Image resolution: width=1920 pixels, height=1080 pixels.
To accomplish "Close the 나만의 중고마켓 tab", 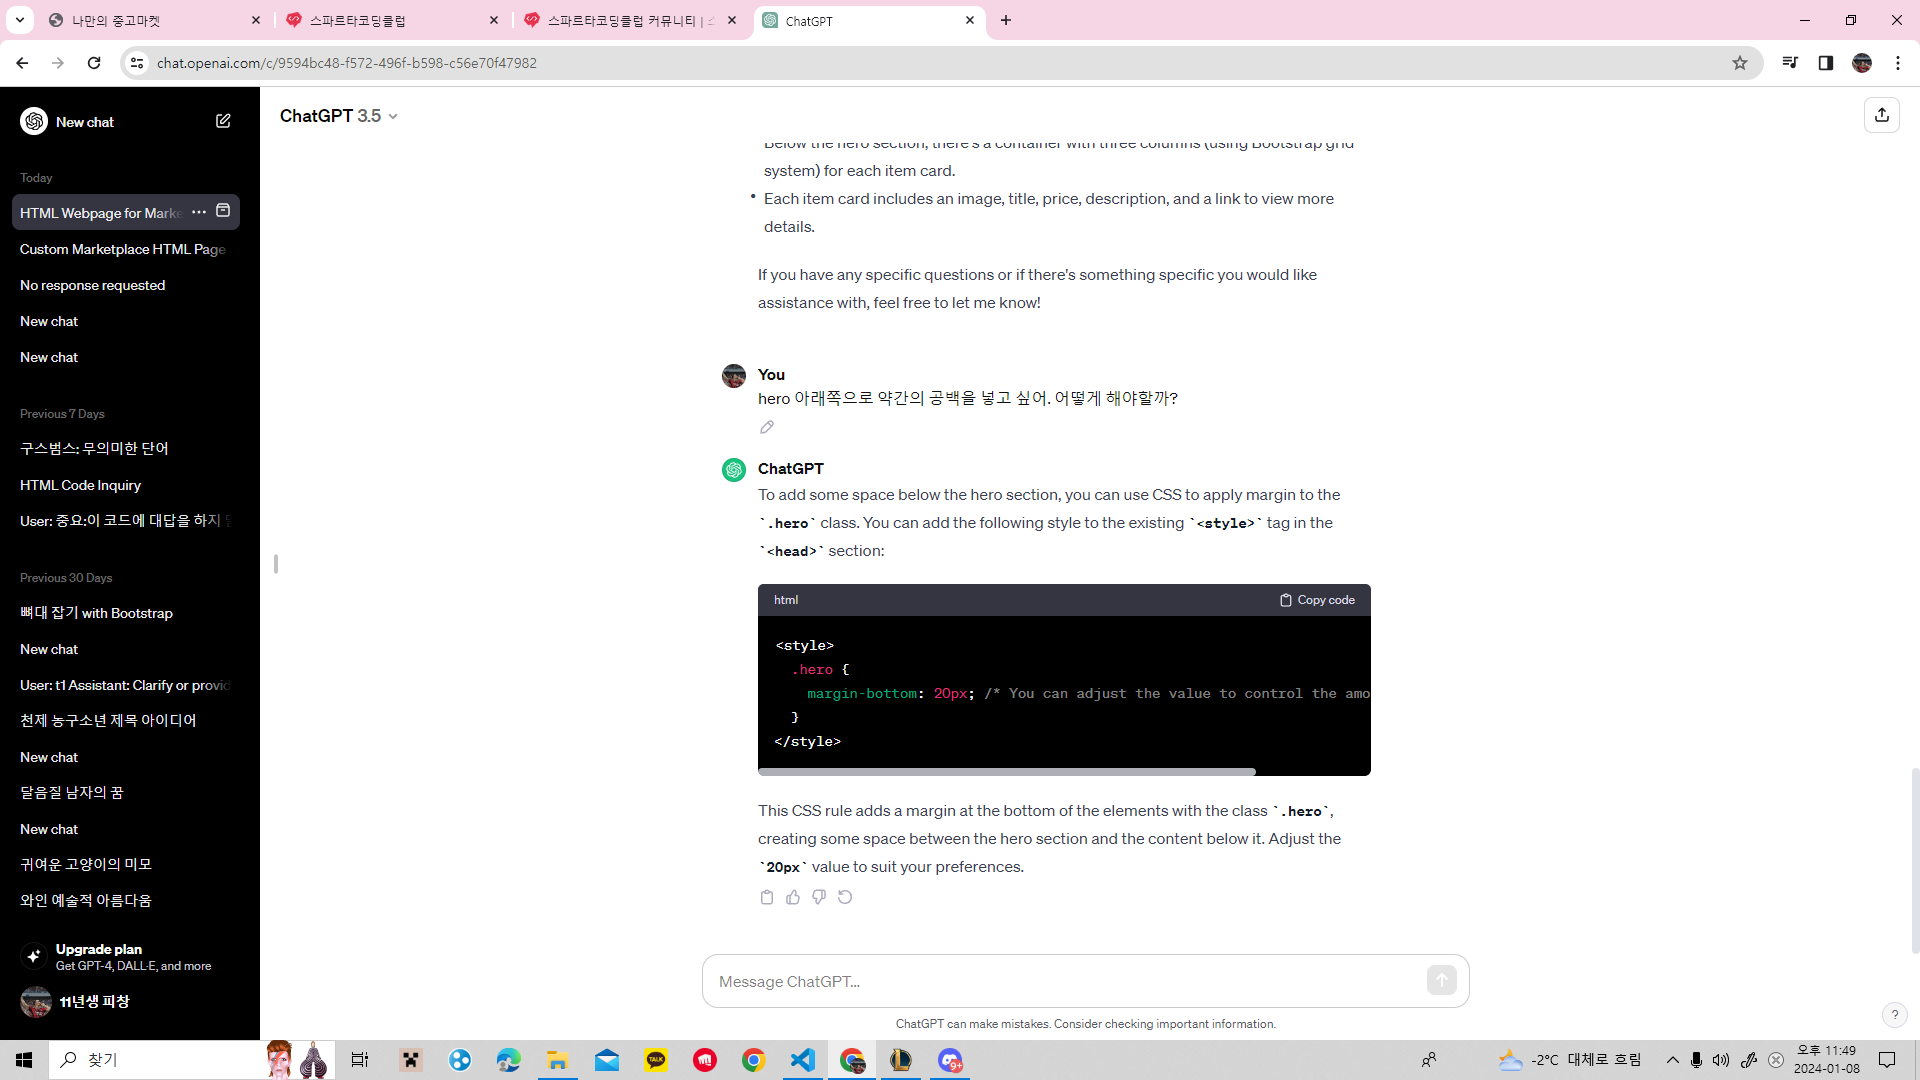I will coord(256,20).
